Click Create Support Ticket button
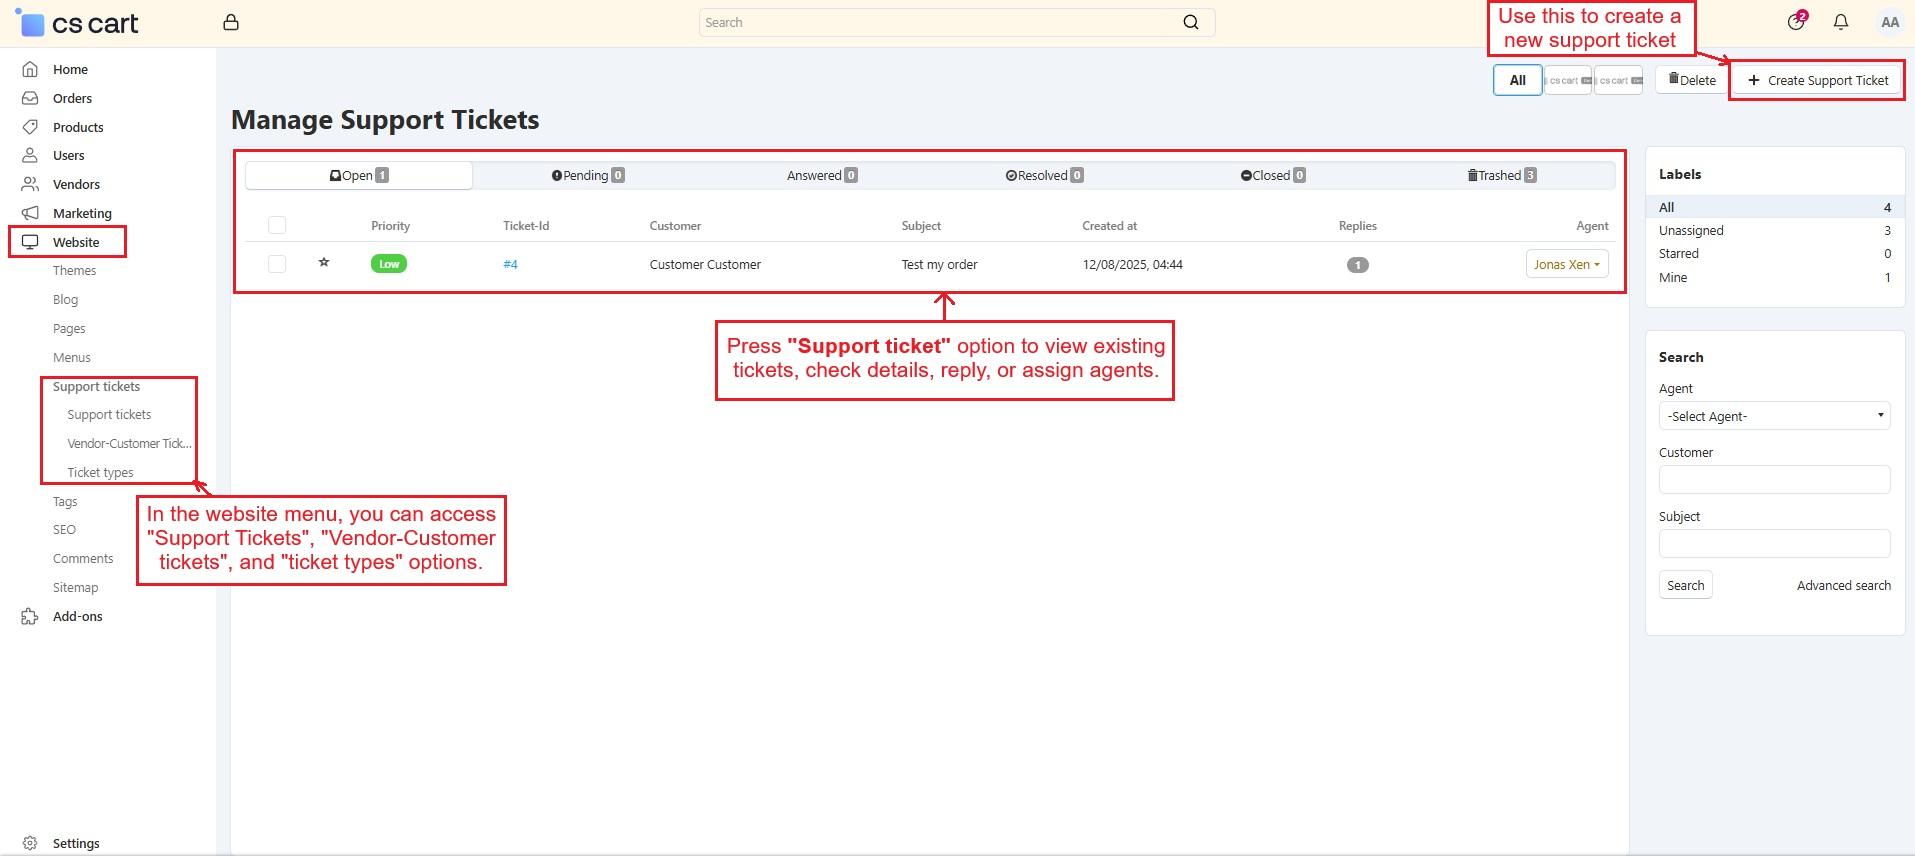The image size is (1915, 856). [x=1817, y=80]
